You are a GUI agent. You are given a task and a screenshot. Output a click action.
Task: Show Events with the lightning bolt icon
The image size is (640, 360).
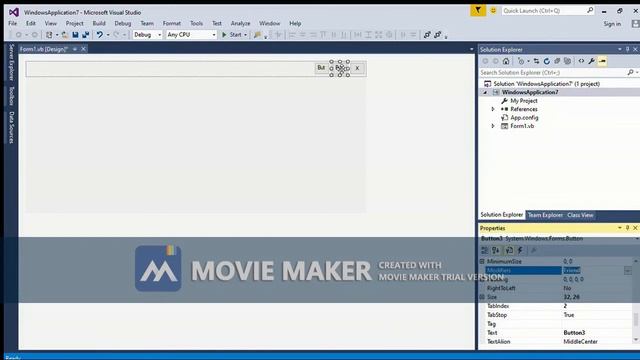[520, 250]
